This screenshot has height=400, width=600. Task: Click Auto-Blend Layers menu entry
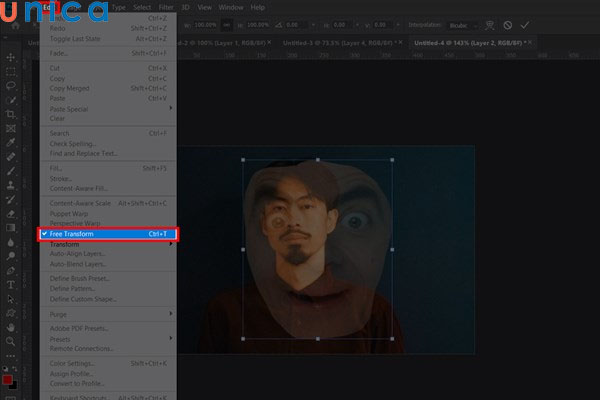point(108,264)
